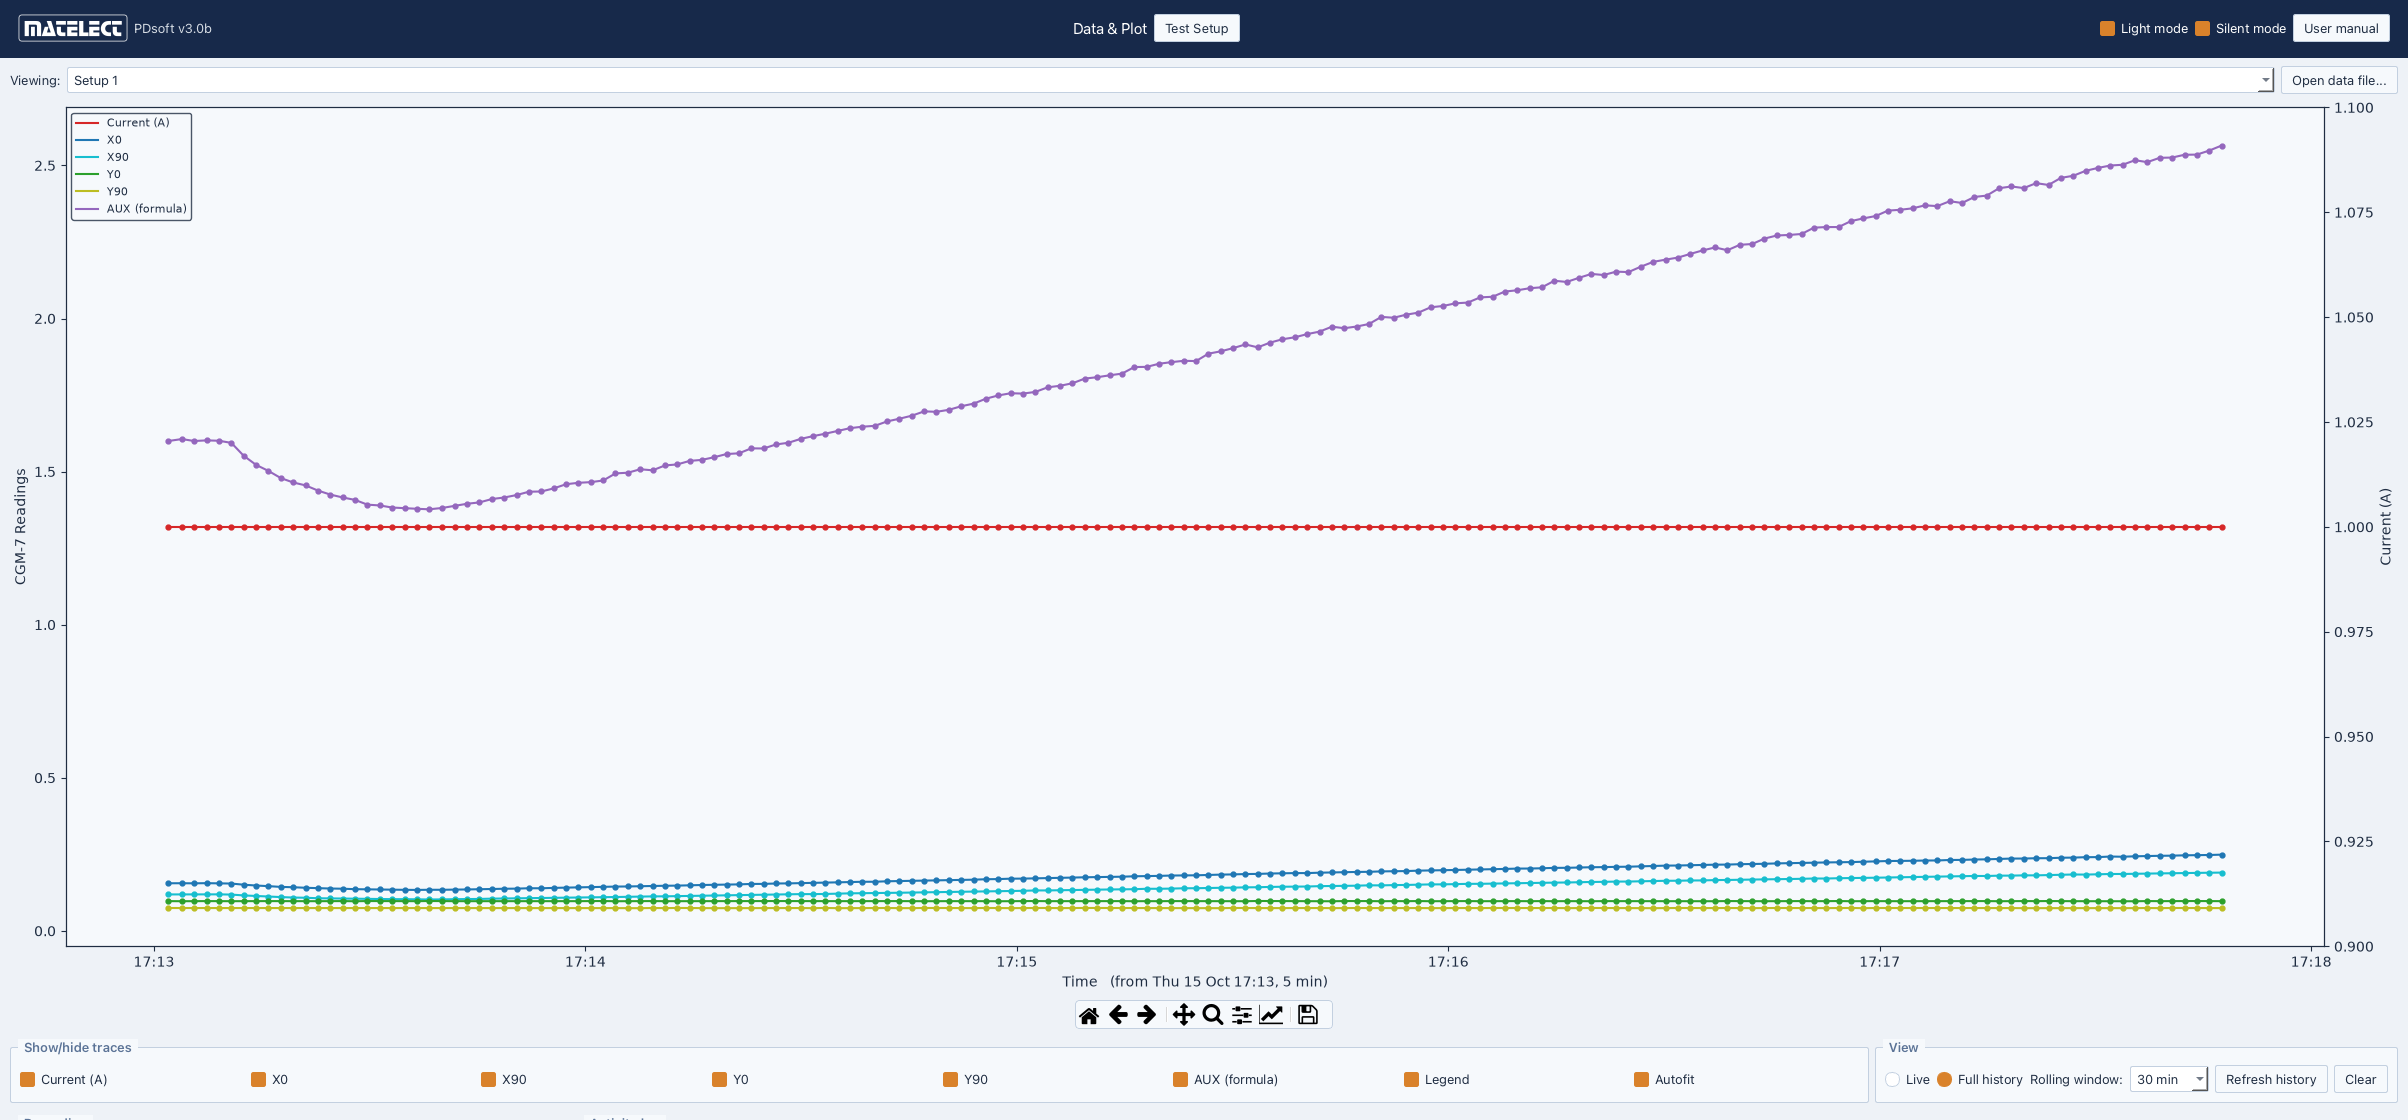Switch to the Data & Plot tab
The image size is (2408, 1120).
[x=1109, y=28]
